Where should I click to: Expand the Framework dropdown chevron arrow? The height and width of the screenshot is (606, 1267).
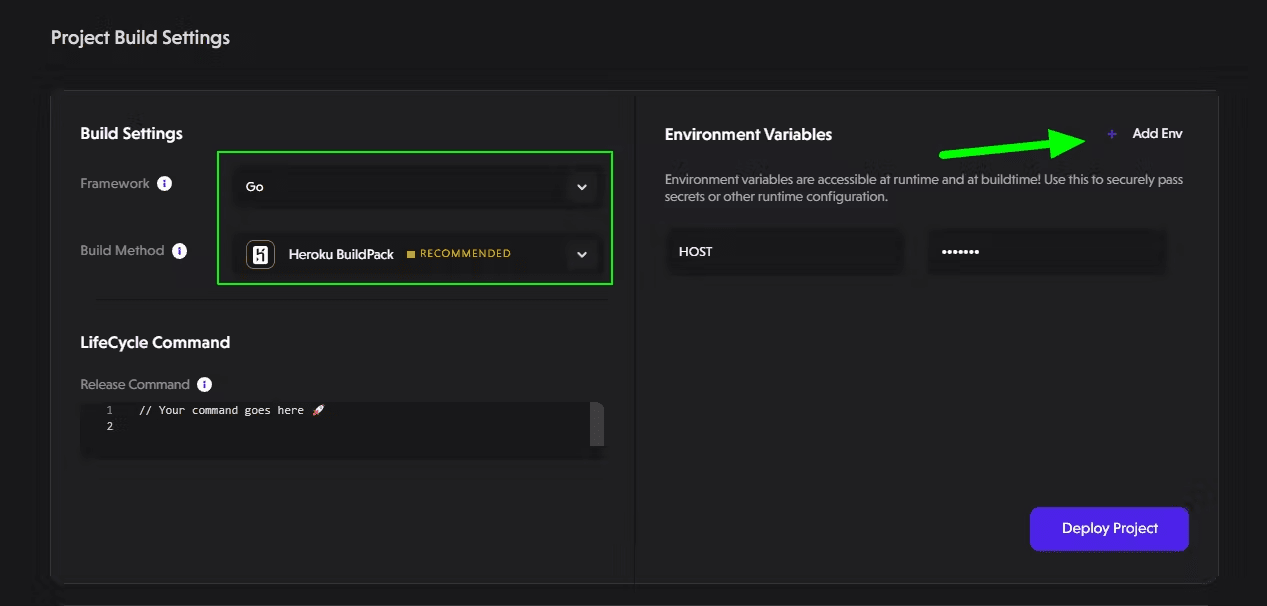(x=582, y=187)
